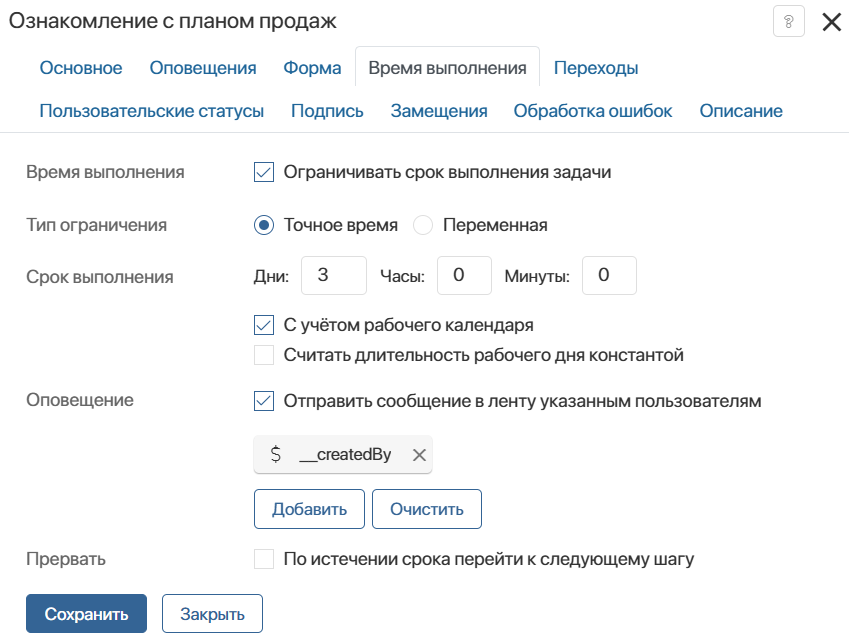This screenshot has width=849, height=642.
Task: Focus the "Часы" input field
Action: [x=464, y=276]
